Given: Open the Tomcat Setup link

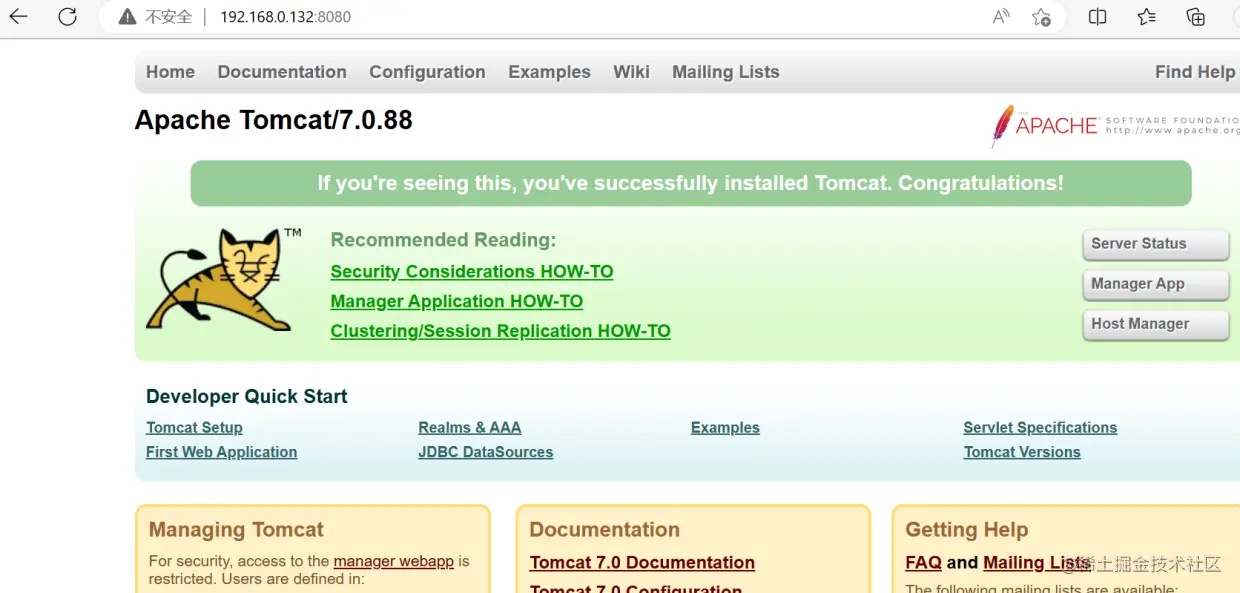Looking at the screenshot, I should [x=194, y=428].
